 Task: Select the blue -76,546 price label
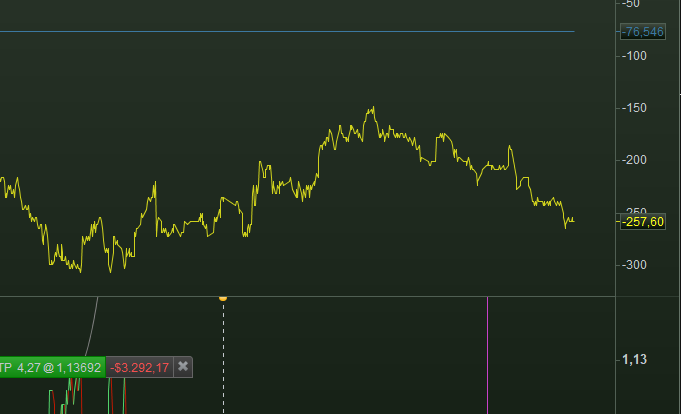pyautogui.click(x=643, y=32)
